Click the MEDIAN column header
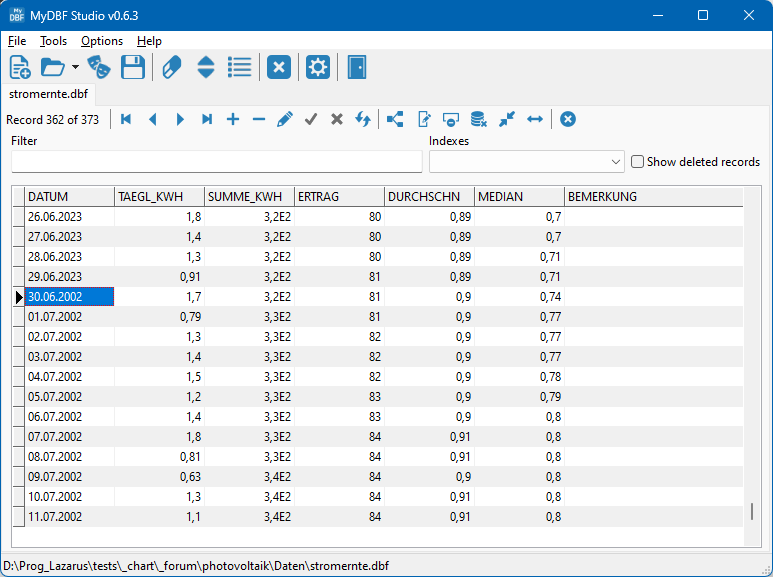Screen dimensions: 773x577 (519, 197)
